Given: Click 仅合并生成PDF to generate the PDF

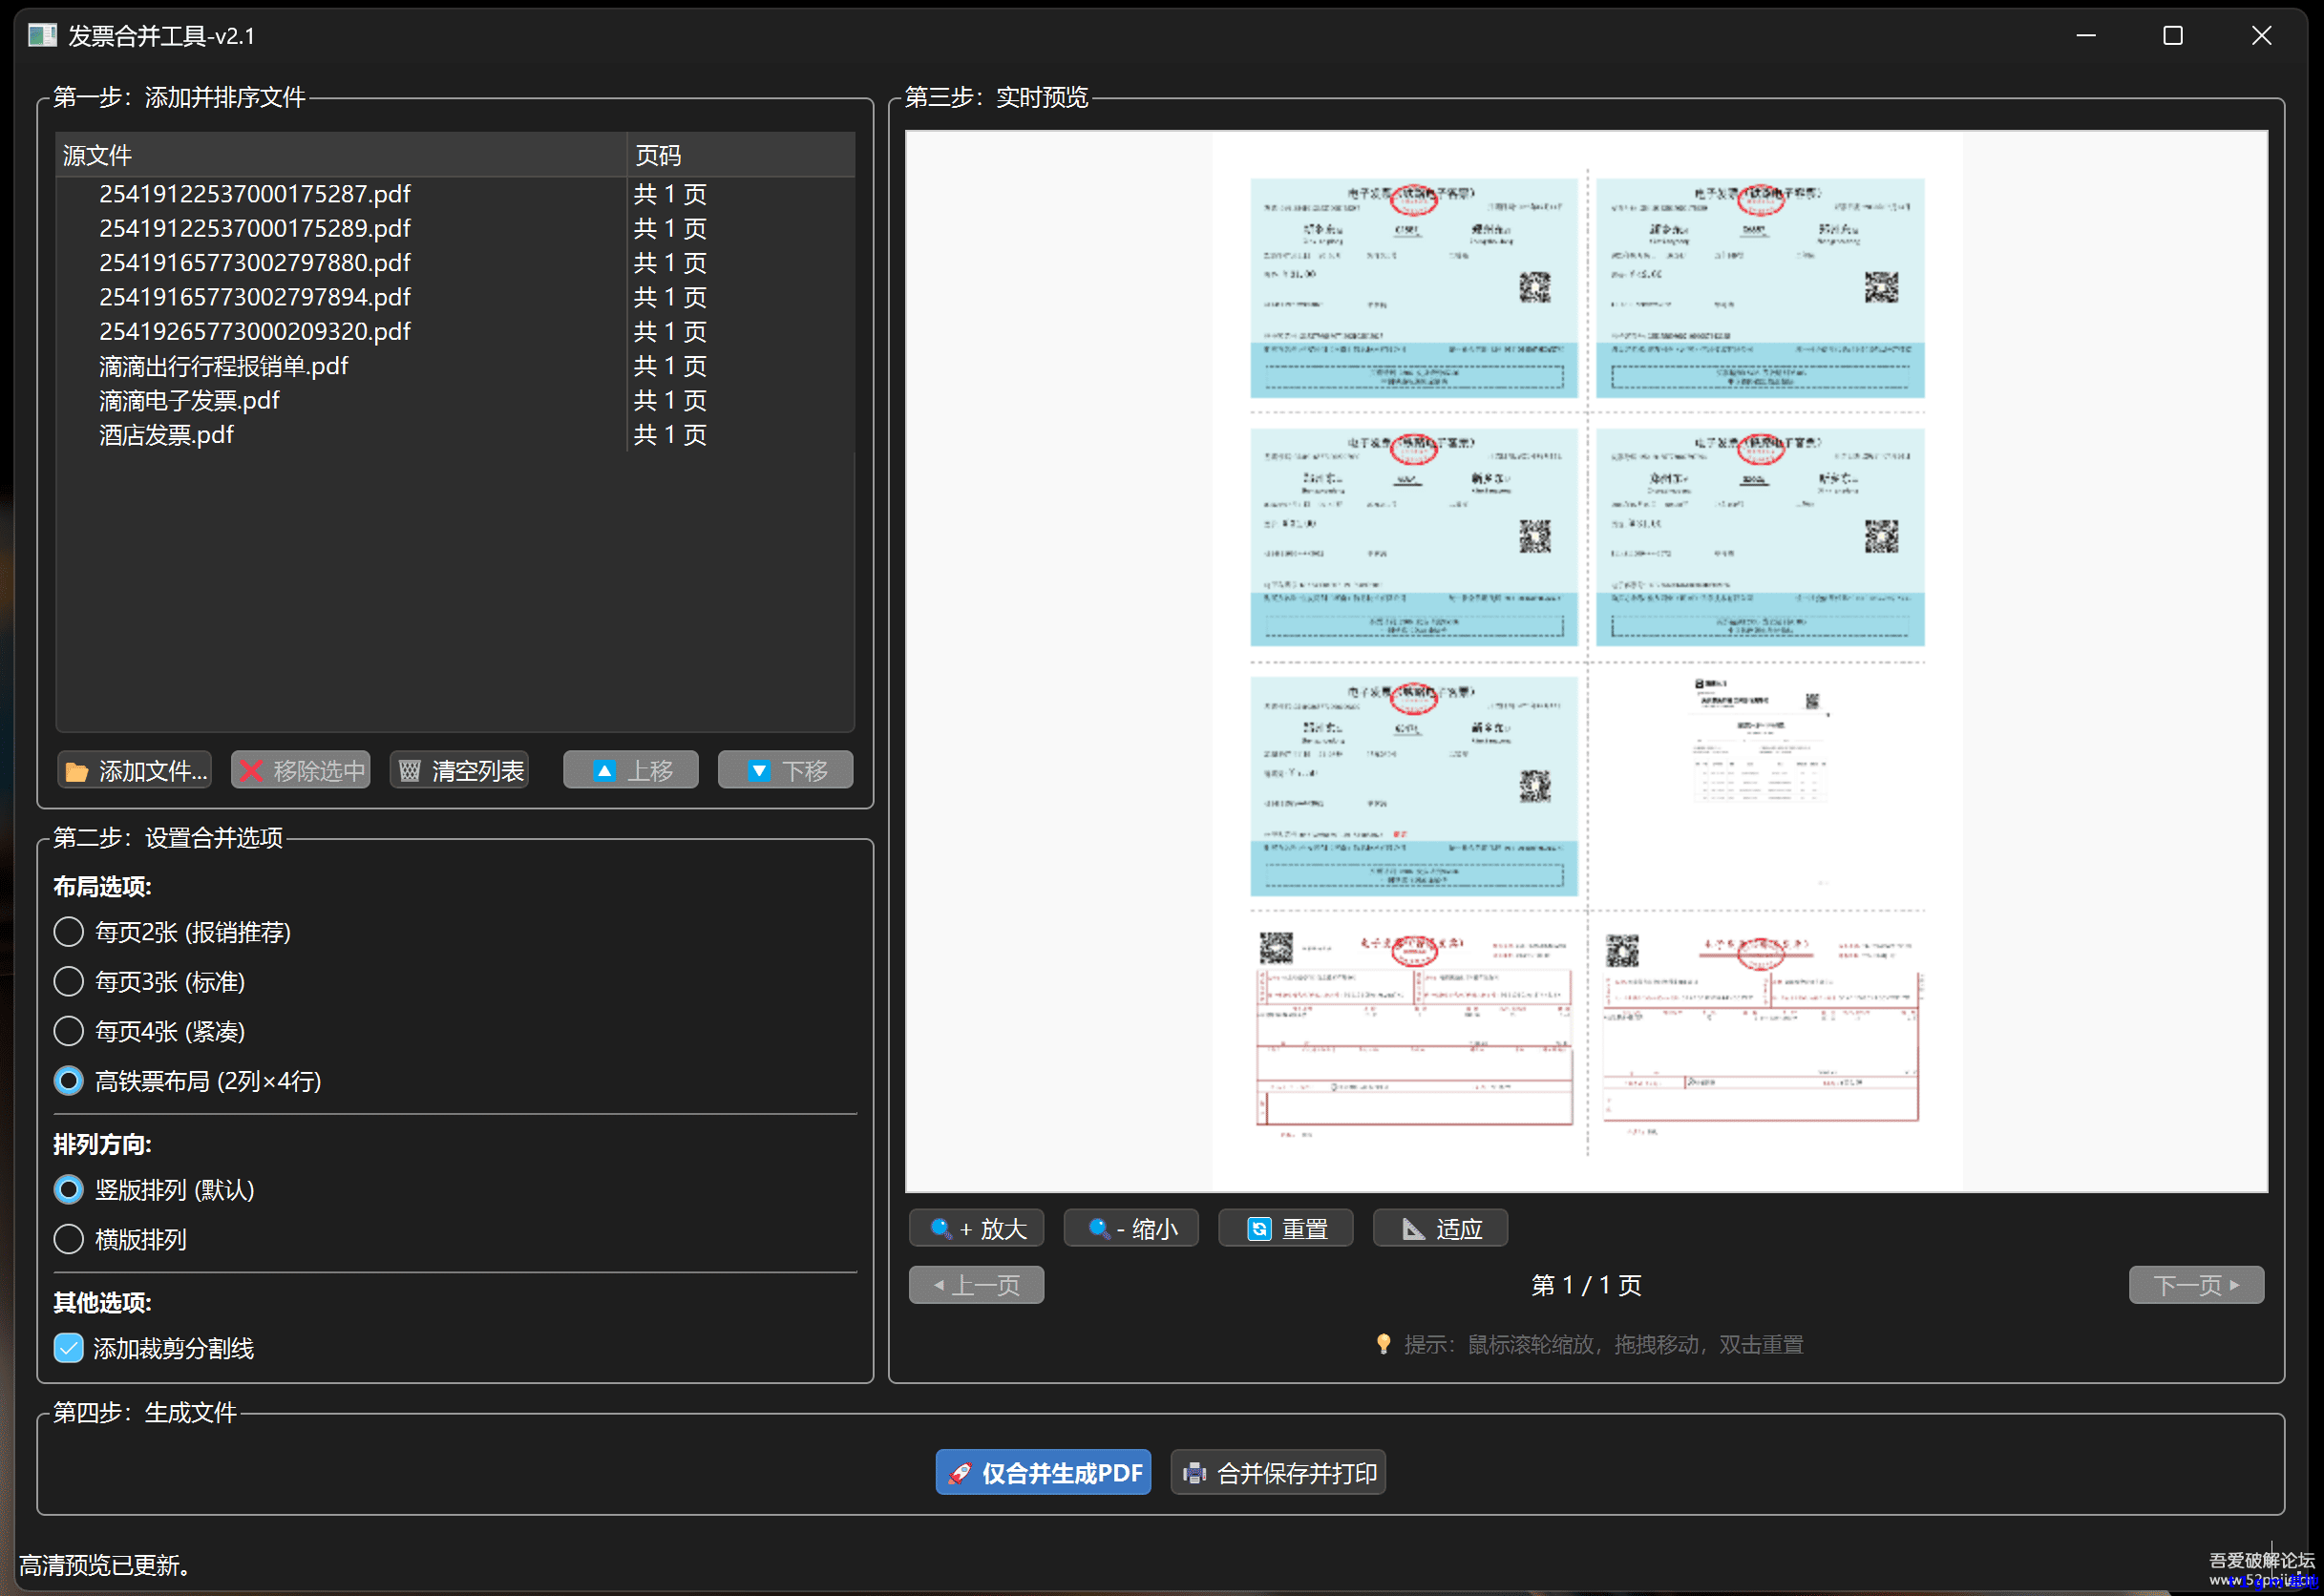Looking at the screenshot, I should [x=1042, y=1472].
